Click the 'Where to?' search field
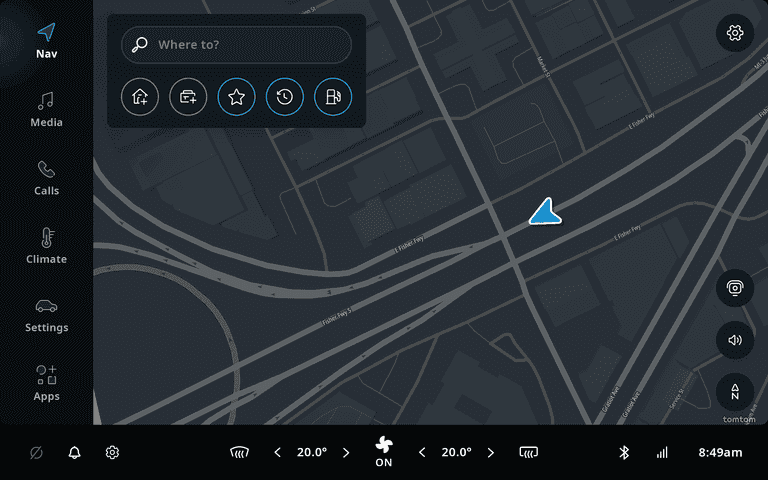Screen dimensions: 768x480 click(x=236, y=45)
